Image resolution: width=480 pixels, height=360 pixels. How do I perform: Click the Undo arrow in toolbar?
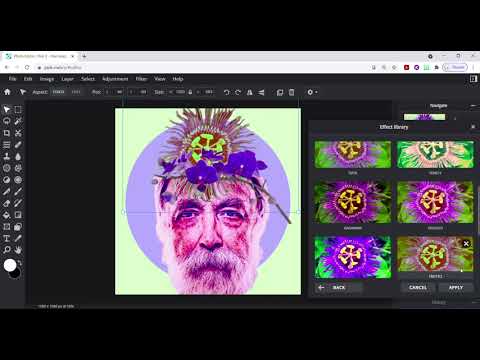227,92
